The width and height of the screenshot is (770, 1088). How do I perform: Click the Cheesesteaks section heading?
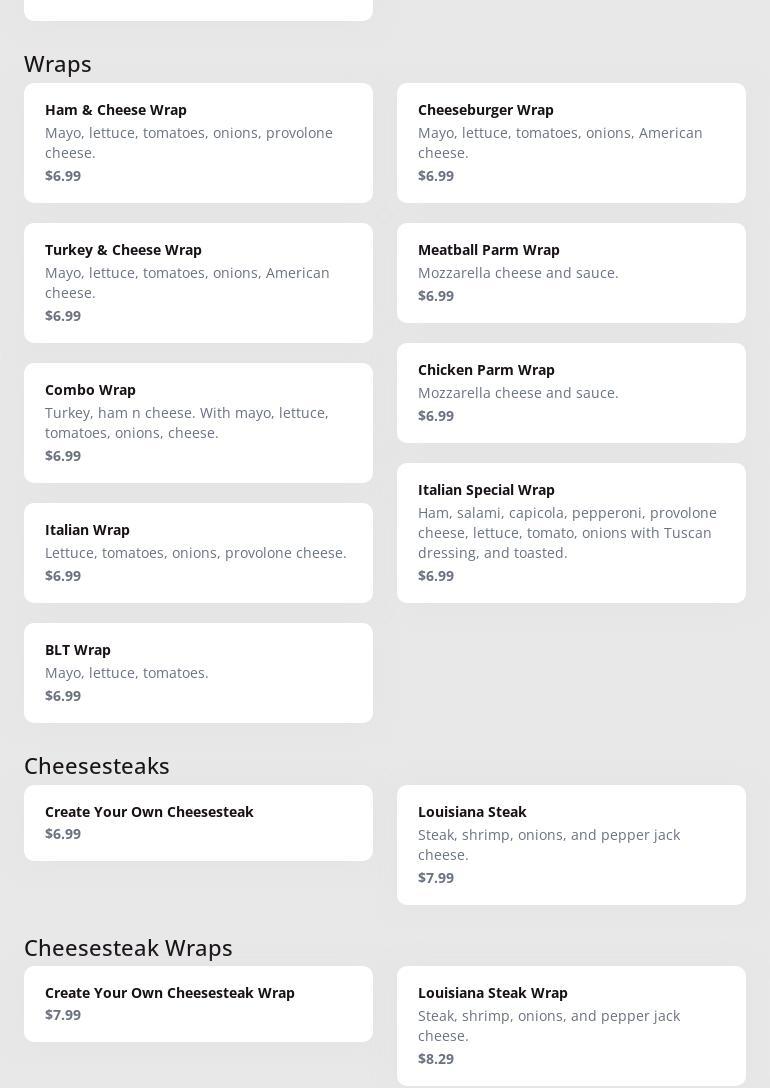click(x=97, y=766)
